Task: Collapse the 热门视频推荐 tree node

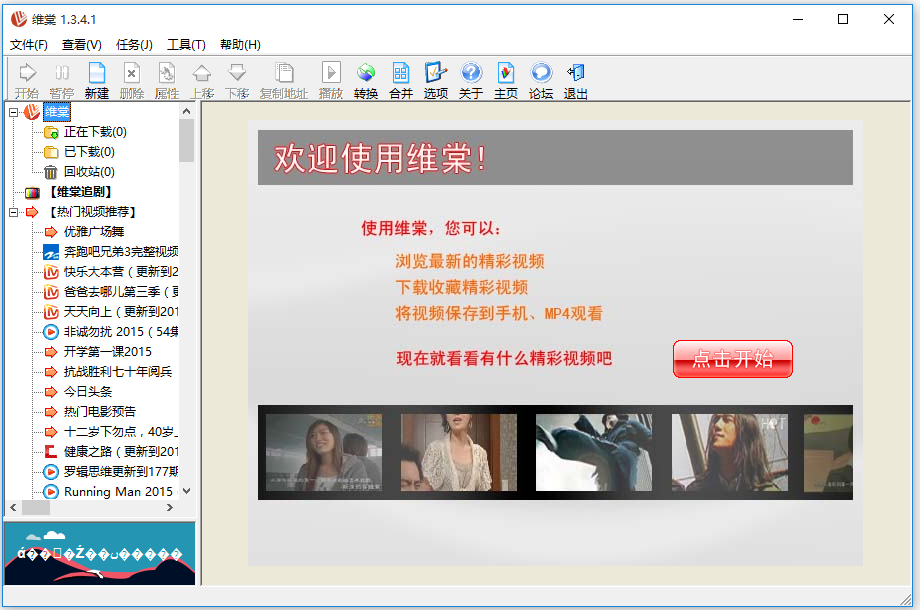Action: coord(14,212)
